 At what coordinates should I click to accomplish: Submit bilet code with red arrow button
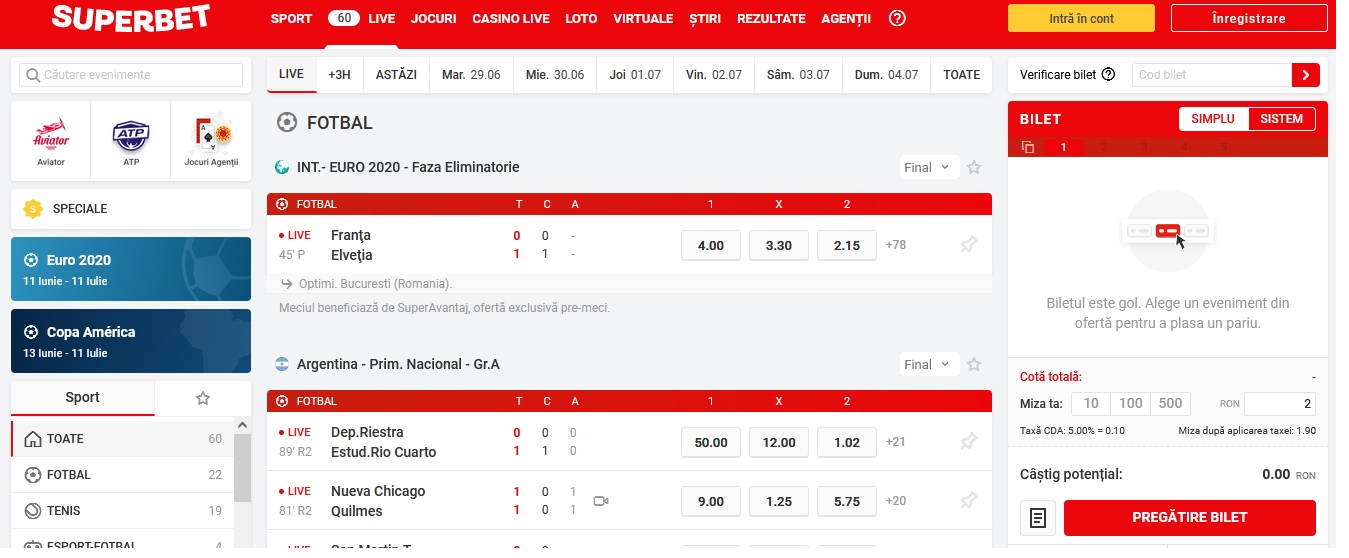coord(1306,74)
